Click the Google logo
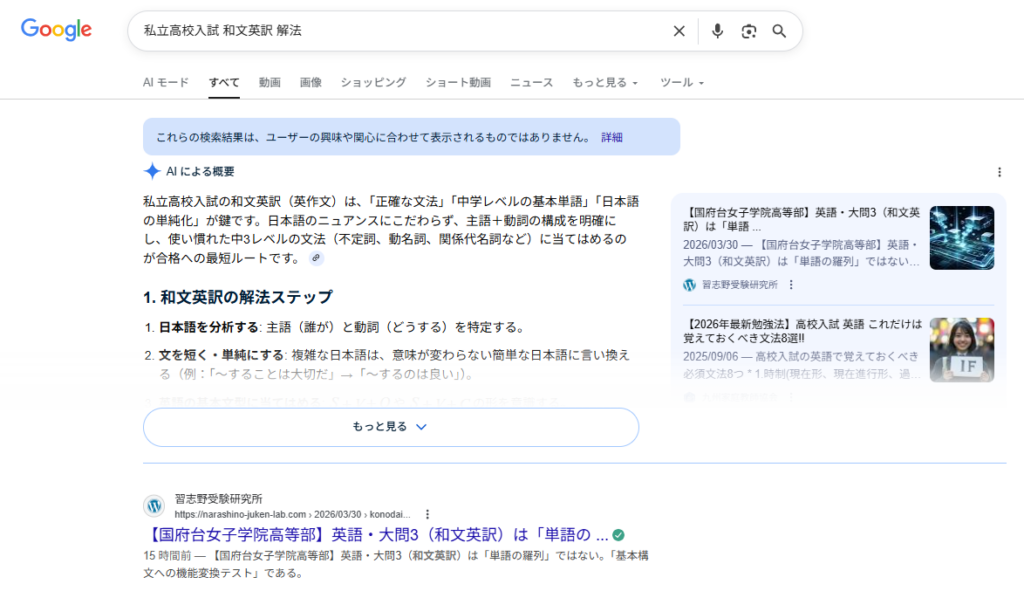This screenshot has height=591, width=1024. [x=56, y=30]
